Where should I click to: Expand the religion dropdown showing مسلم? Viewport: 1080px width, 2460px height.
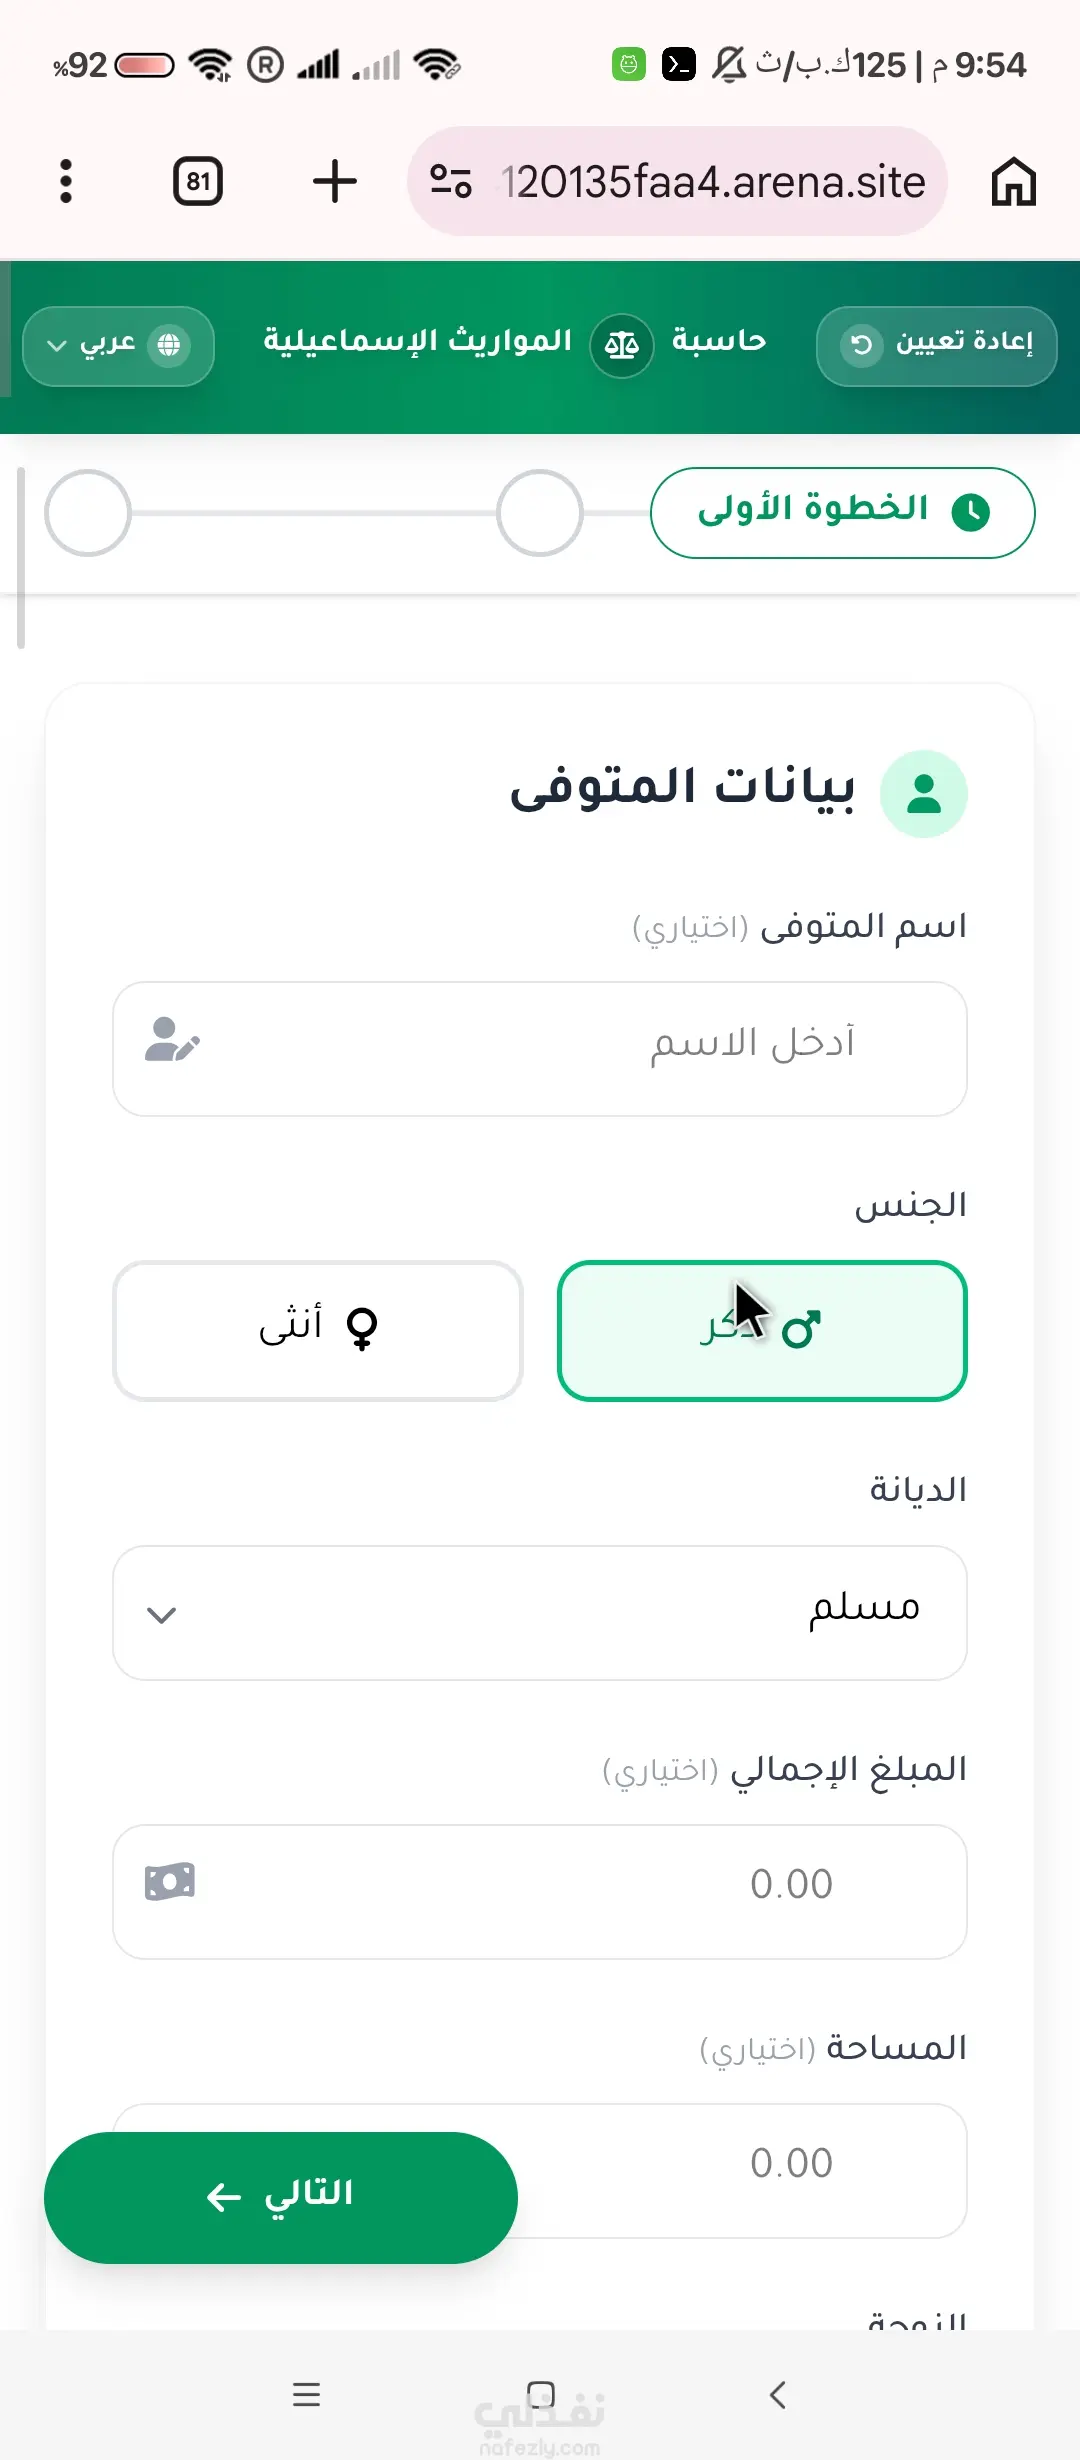pyautogui.click(x=540, y=1613)
